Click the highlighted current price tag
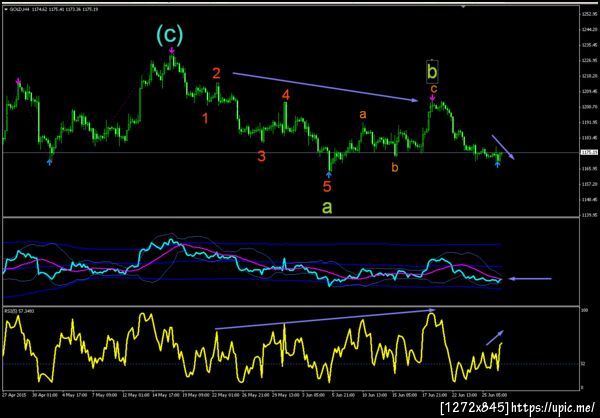The width and height of the screenshot is (600, 418). pos(587,152)
